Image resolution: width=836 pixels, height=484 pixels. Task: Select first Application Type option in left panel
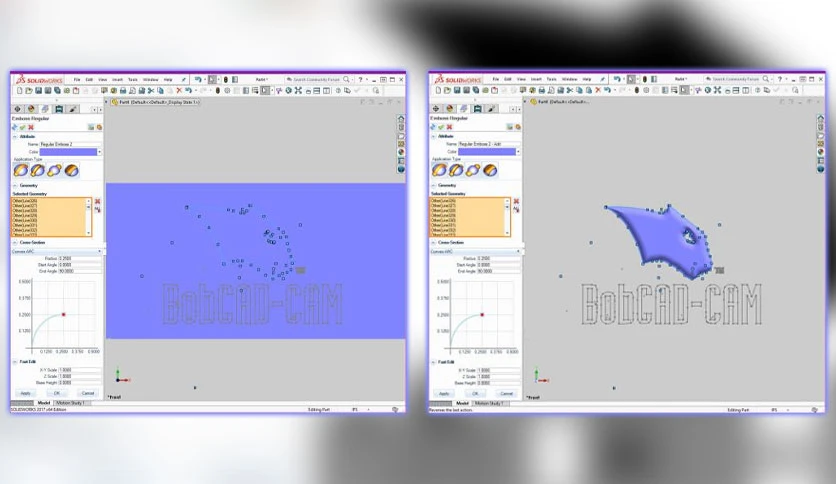tap(21, 171)
